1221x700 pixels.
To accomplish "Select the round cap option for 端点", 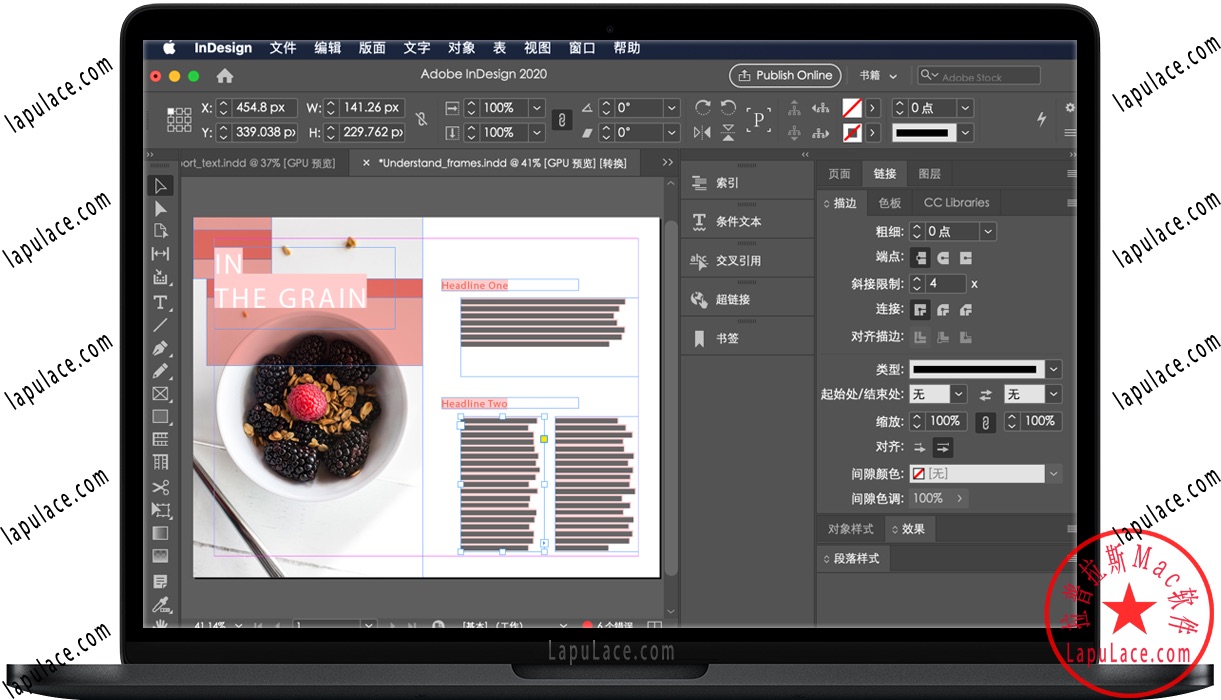I will click(x=942, y=258).
